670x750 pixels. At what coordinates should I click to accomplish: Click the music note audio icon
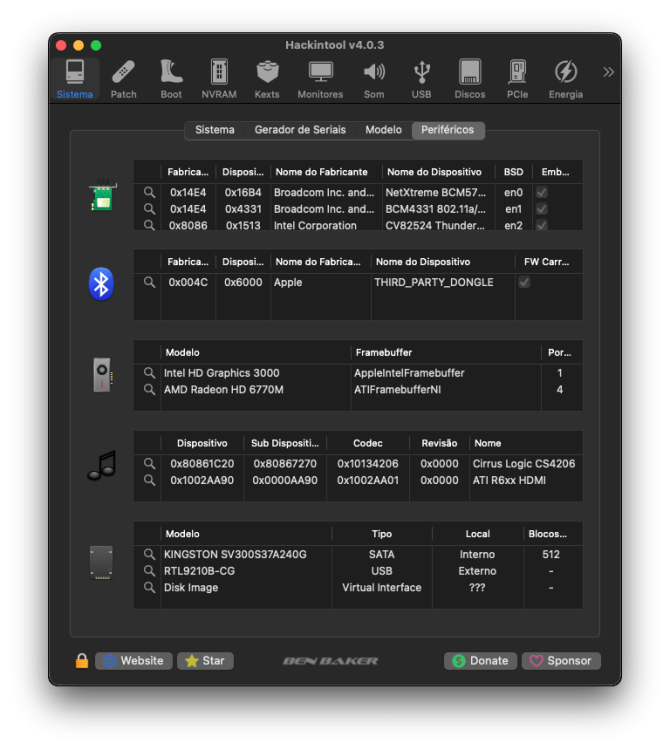click(102, 465)
